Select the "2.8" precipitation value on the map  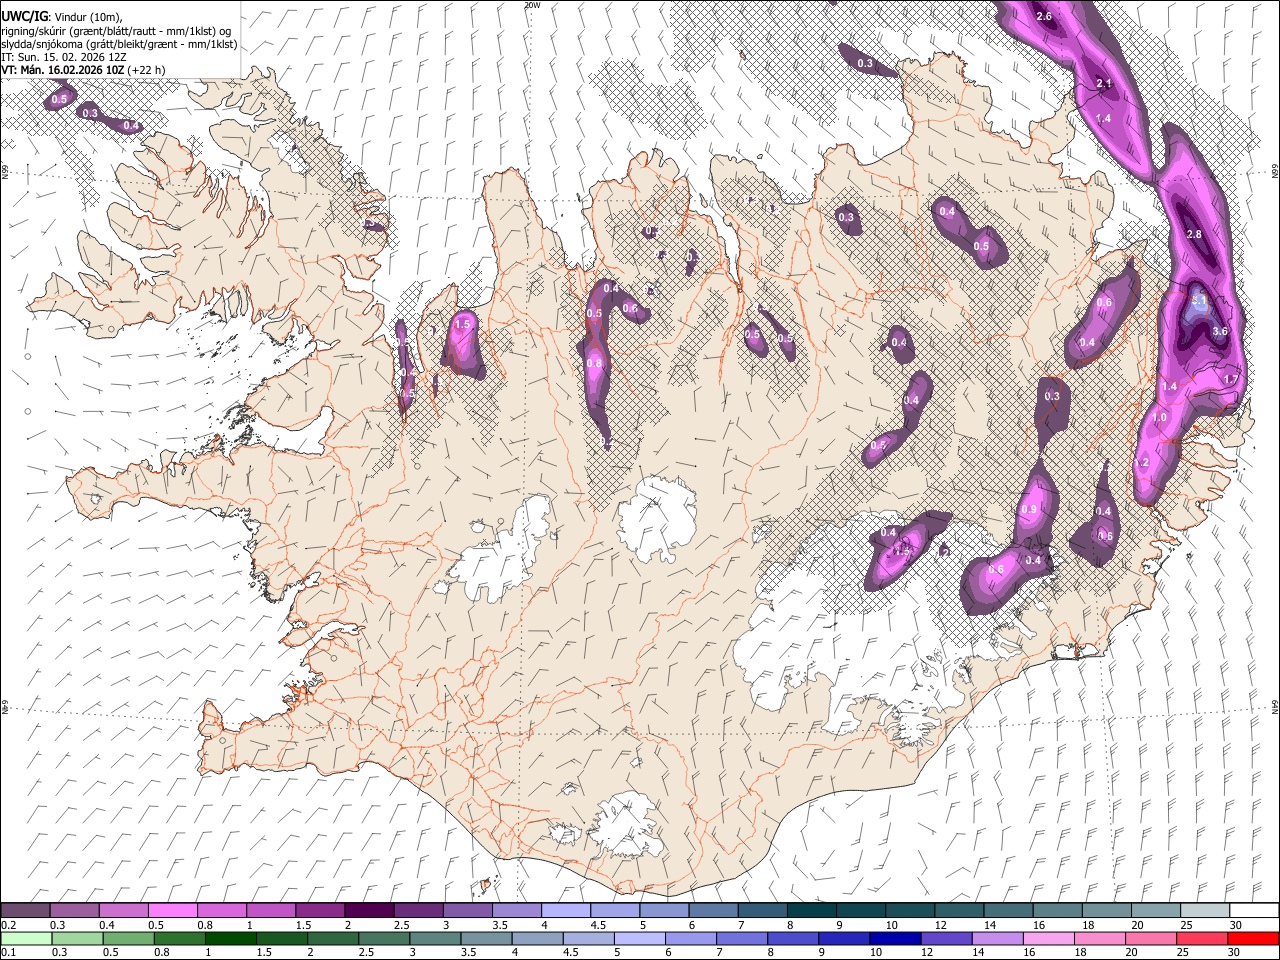(1193, 234)
